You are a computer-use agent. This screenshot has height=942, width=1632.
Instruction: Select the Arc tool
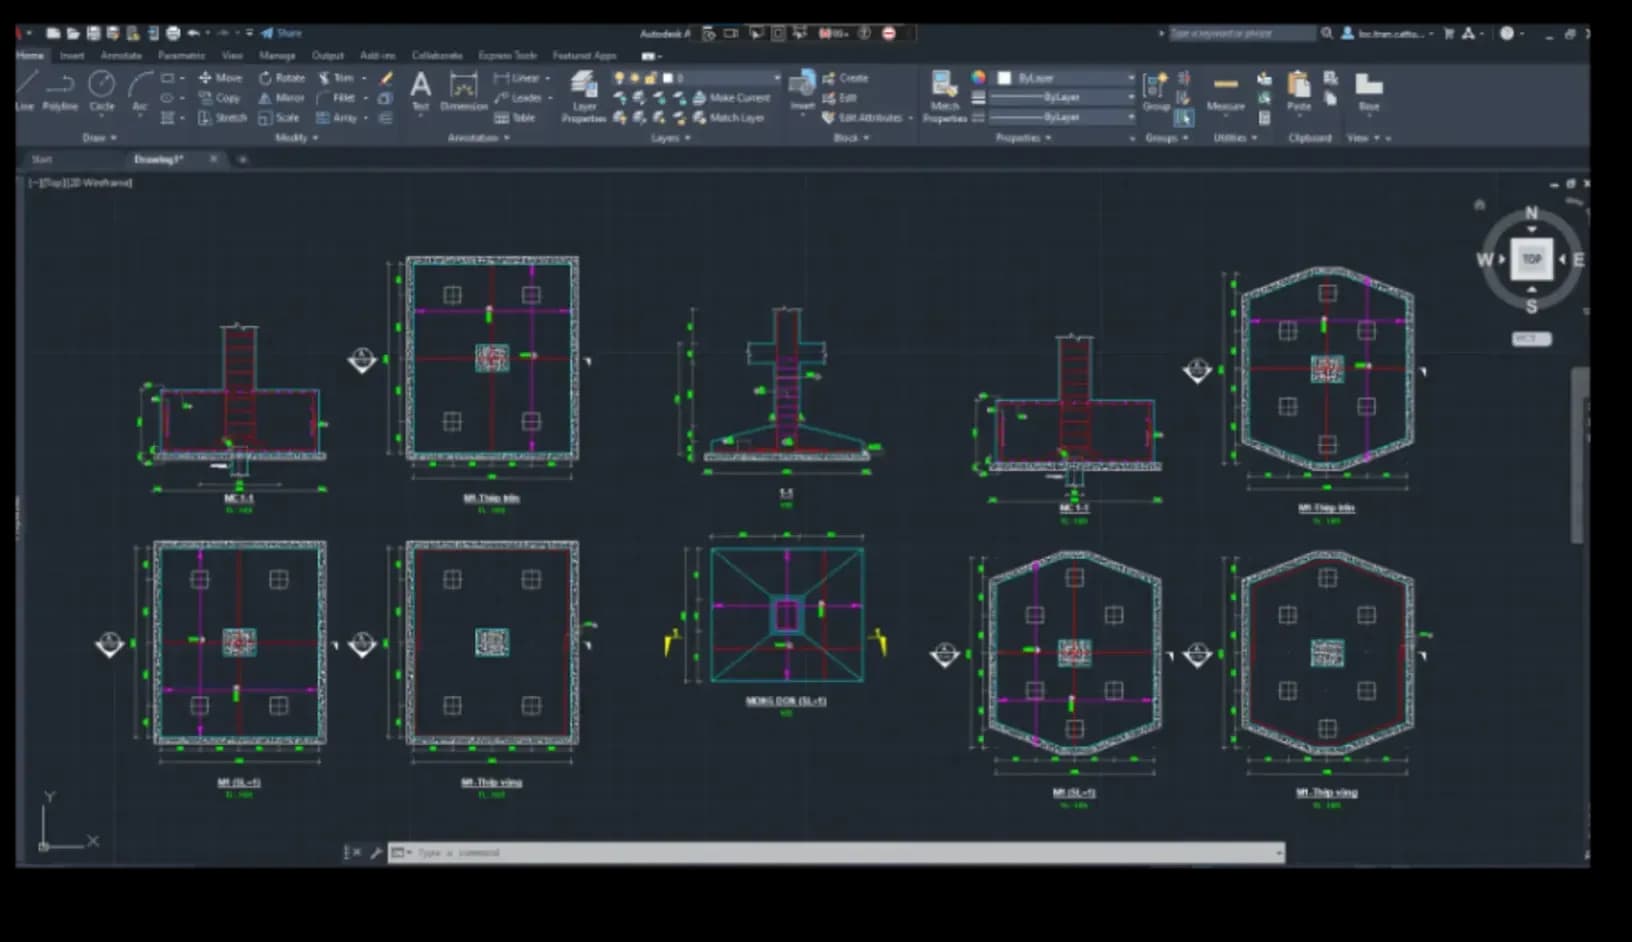point(139,91)
